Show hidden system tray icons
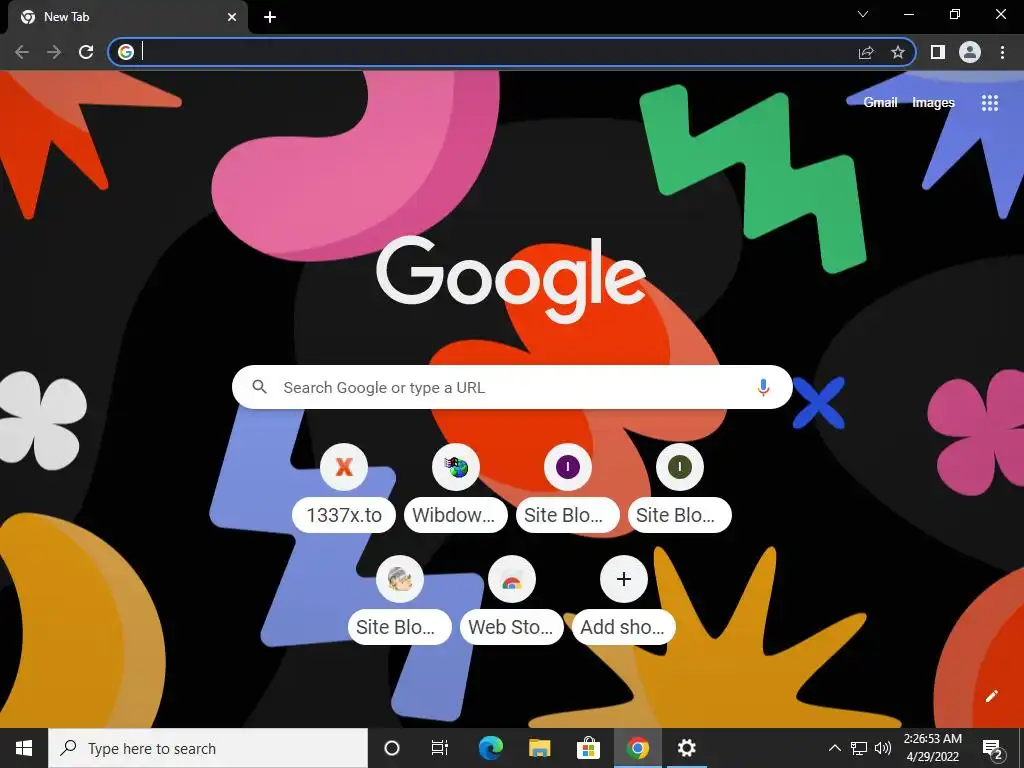 tap(835, 748)
